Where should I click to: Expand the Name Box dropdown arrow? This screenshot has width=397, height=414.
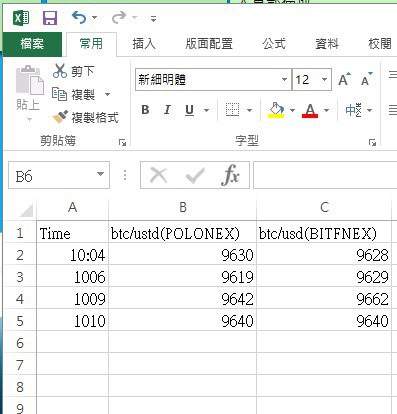tap(100, 174)
